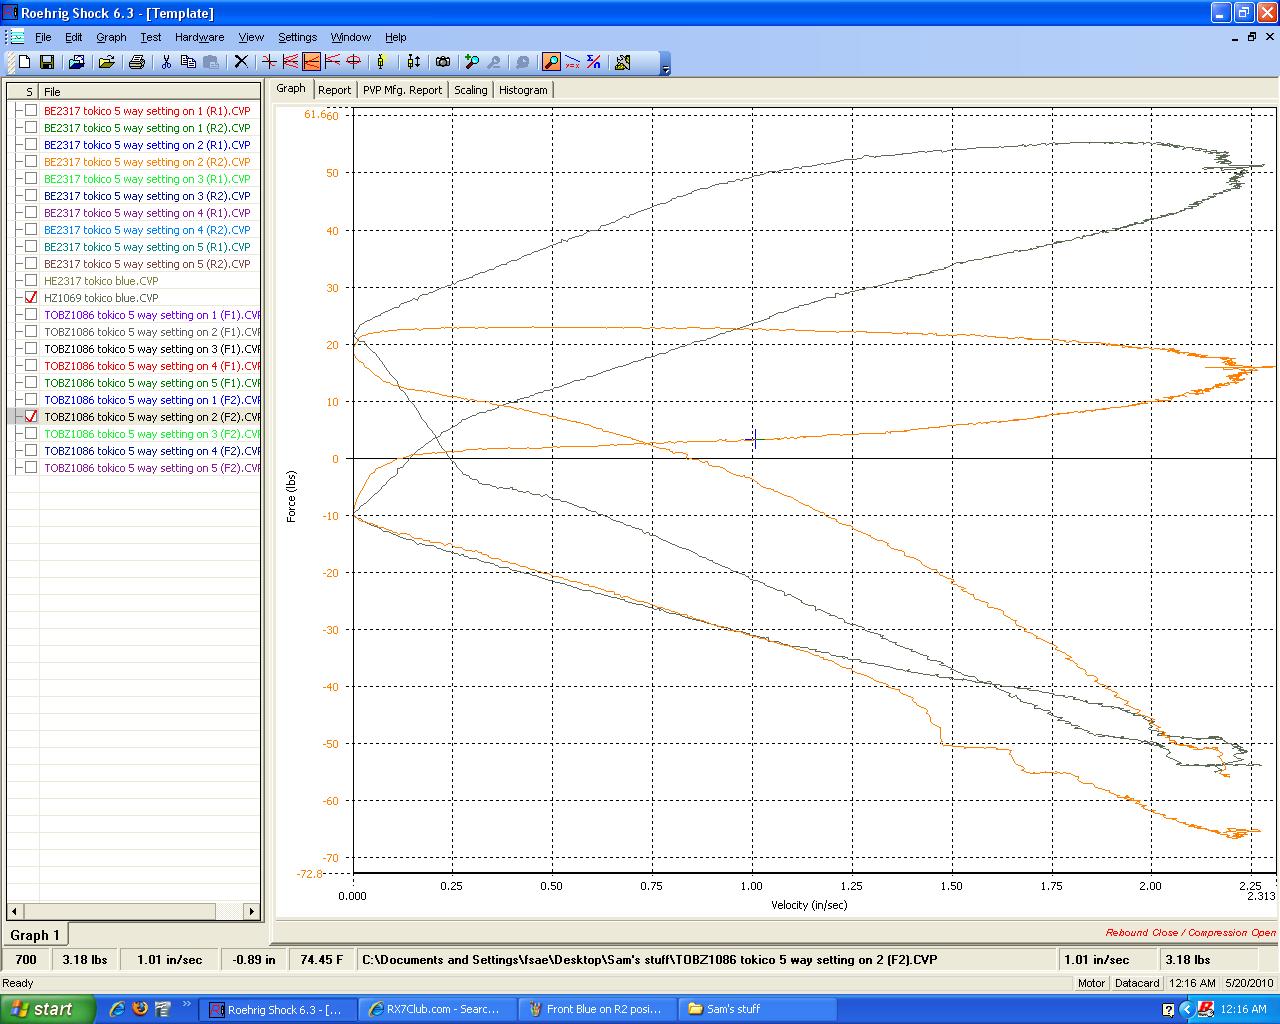Screen dimensions: 1280x1024
Task: Open the Graph menu
Action: [111, 37]
